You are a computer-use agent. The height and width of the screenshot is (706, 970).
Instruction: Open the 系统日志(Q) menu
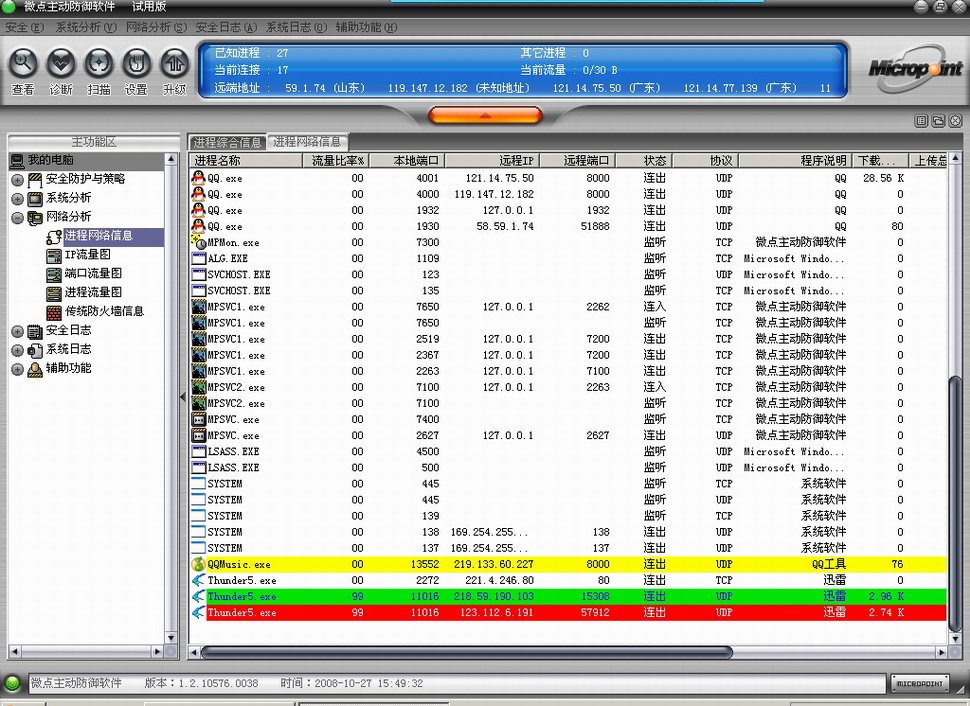[x=297, y=27]
